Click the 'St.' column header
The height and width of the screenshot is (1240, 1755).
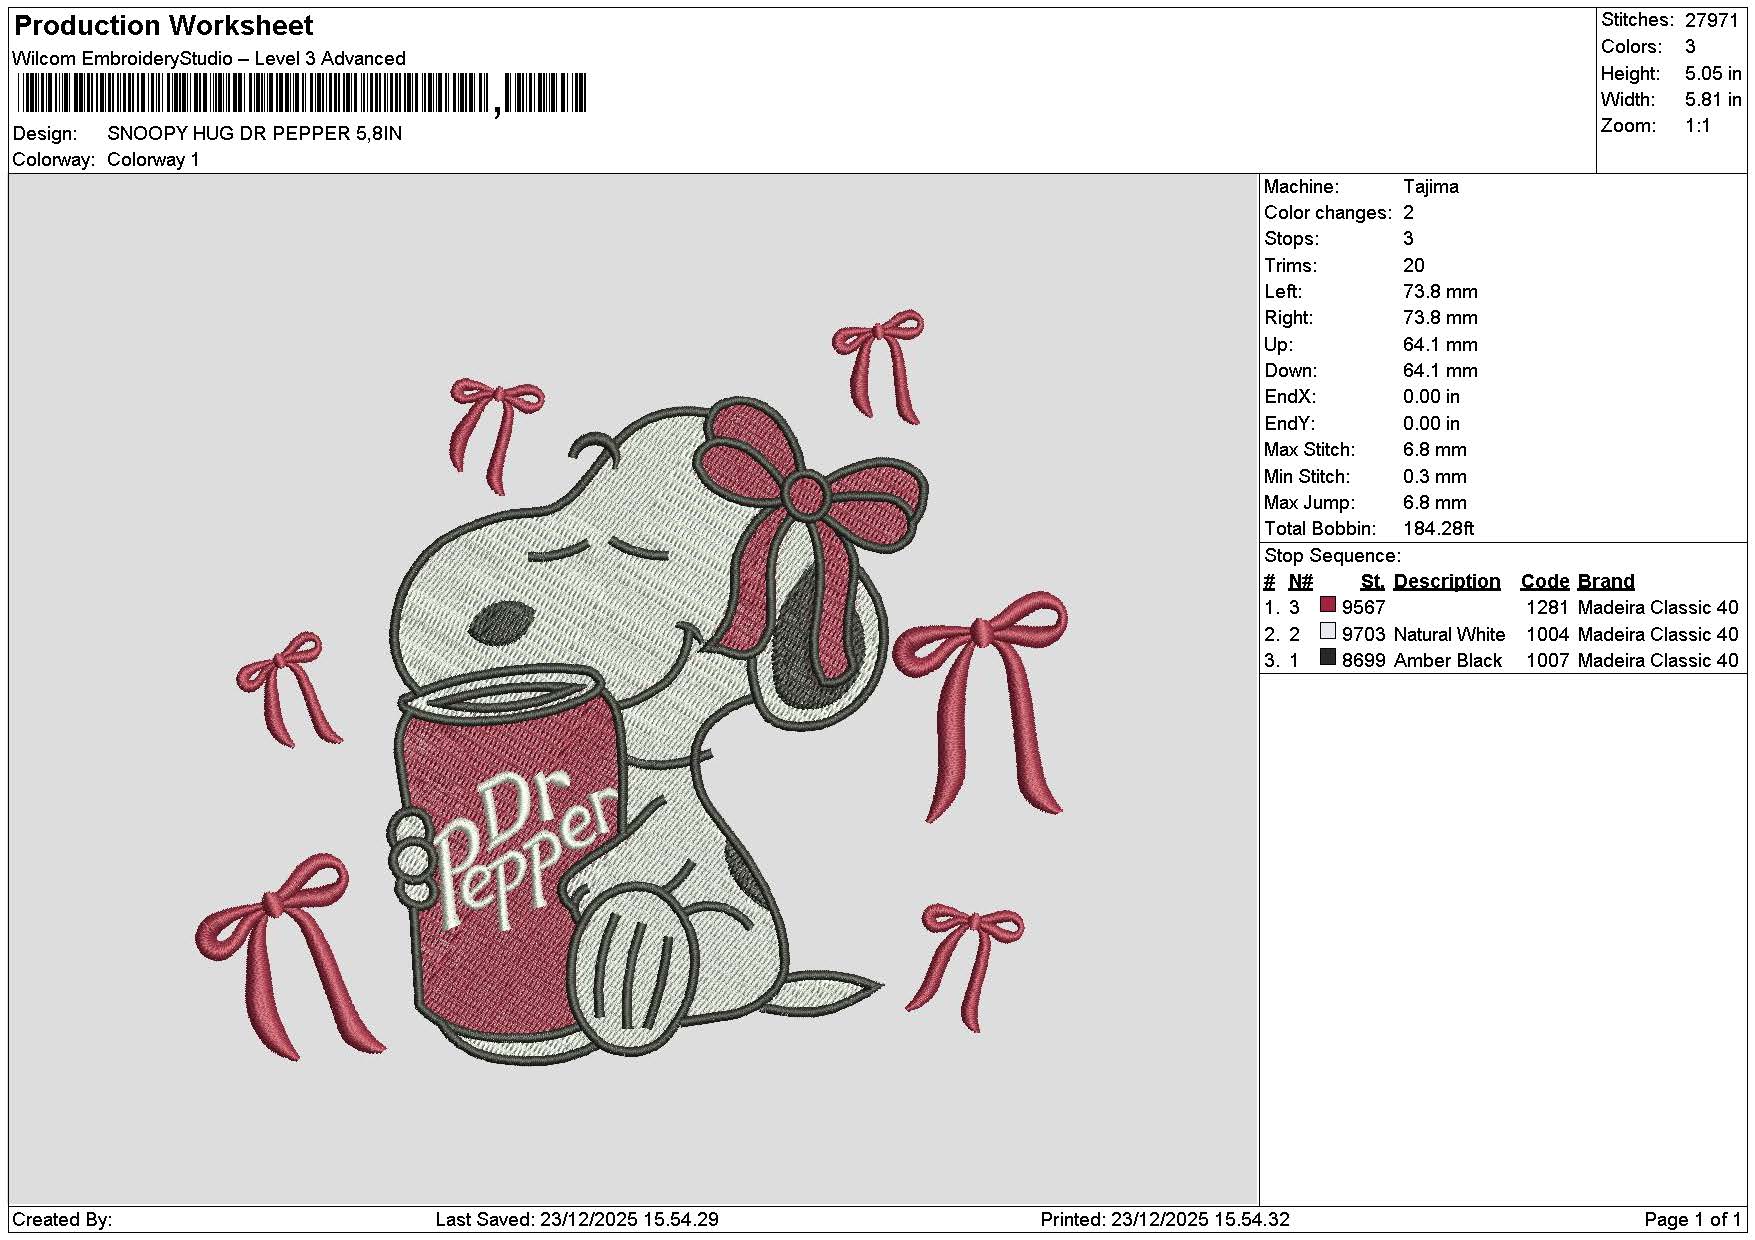(1372, 582)
